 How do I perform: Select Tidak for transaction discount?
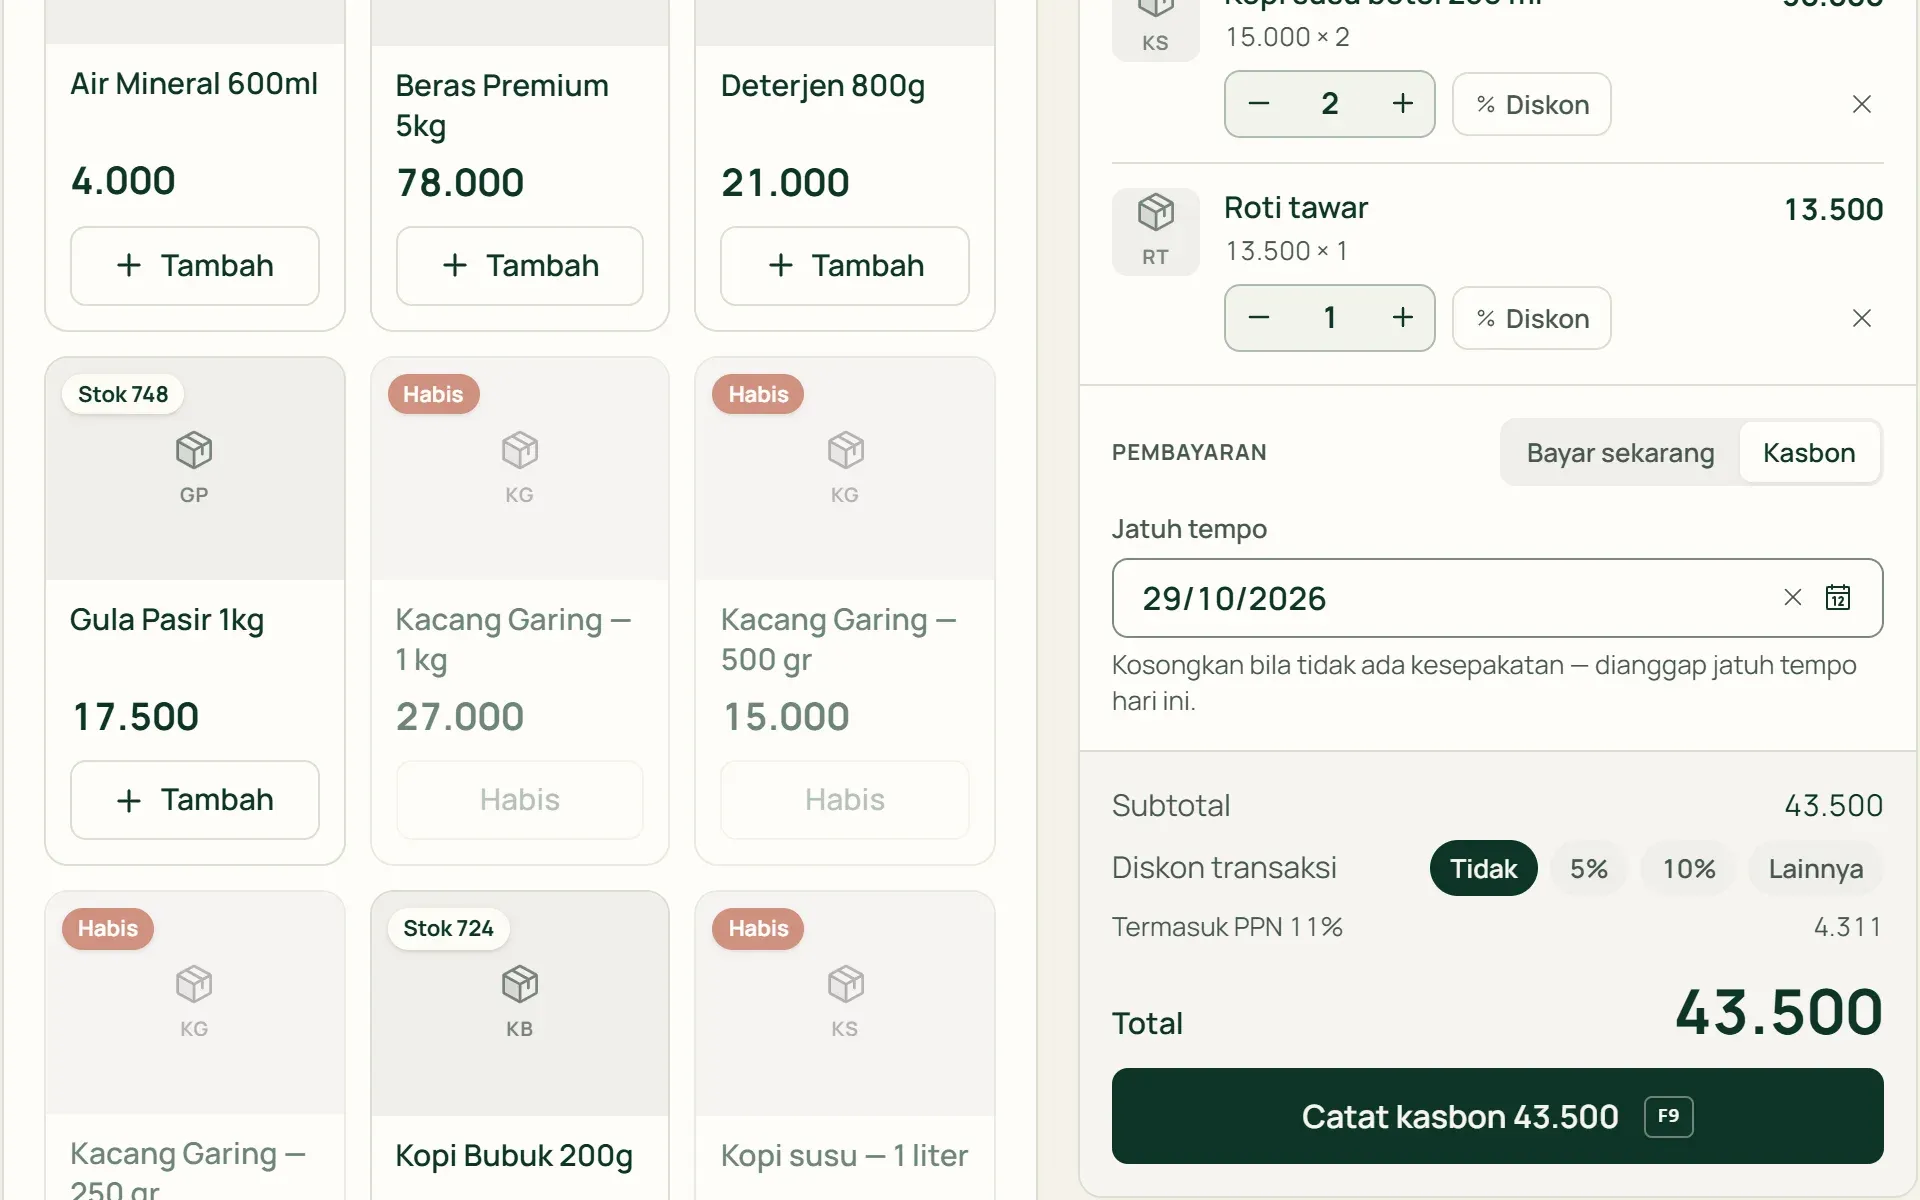point(1483,868)
